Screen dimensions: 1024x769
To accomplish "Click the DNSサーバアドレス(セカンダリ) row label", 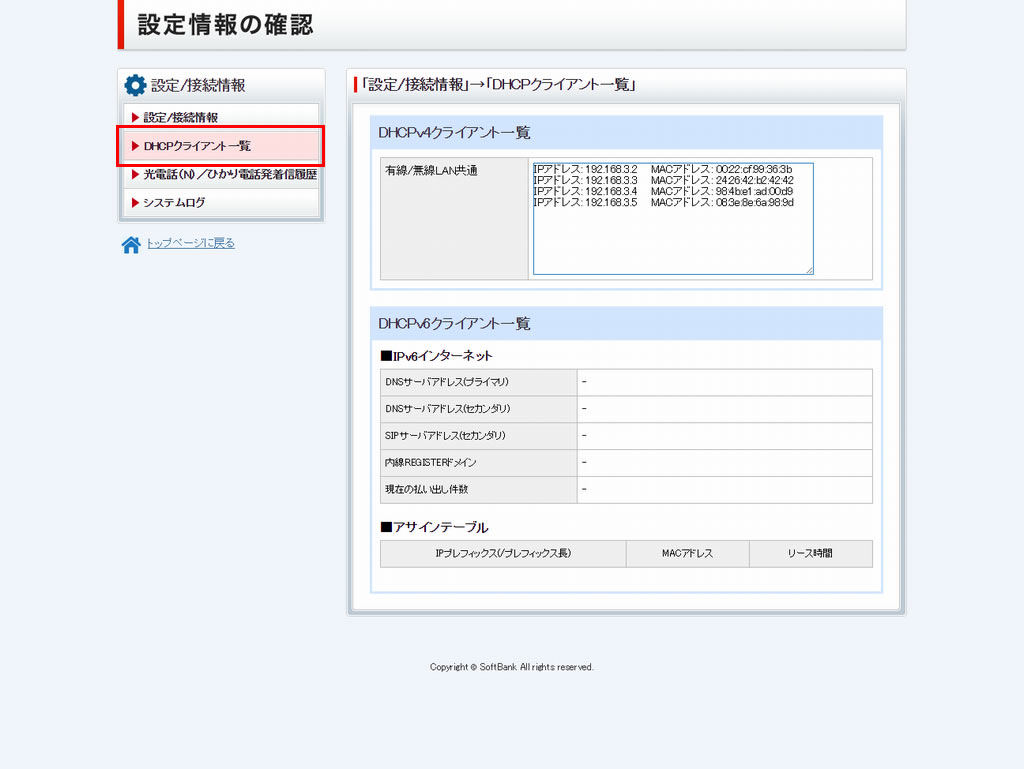I will tap(479, 409).
